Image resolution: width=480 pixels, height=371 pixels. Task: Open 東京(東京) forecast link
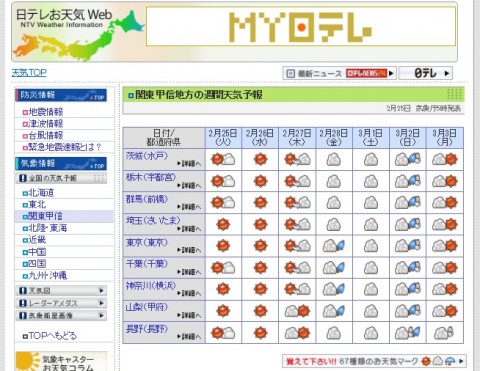(147, 242)
